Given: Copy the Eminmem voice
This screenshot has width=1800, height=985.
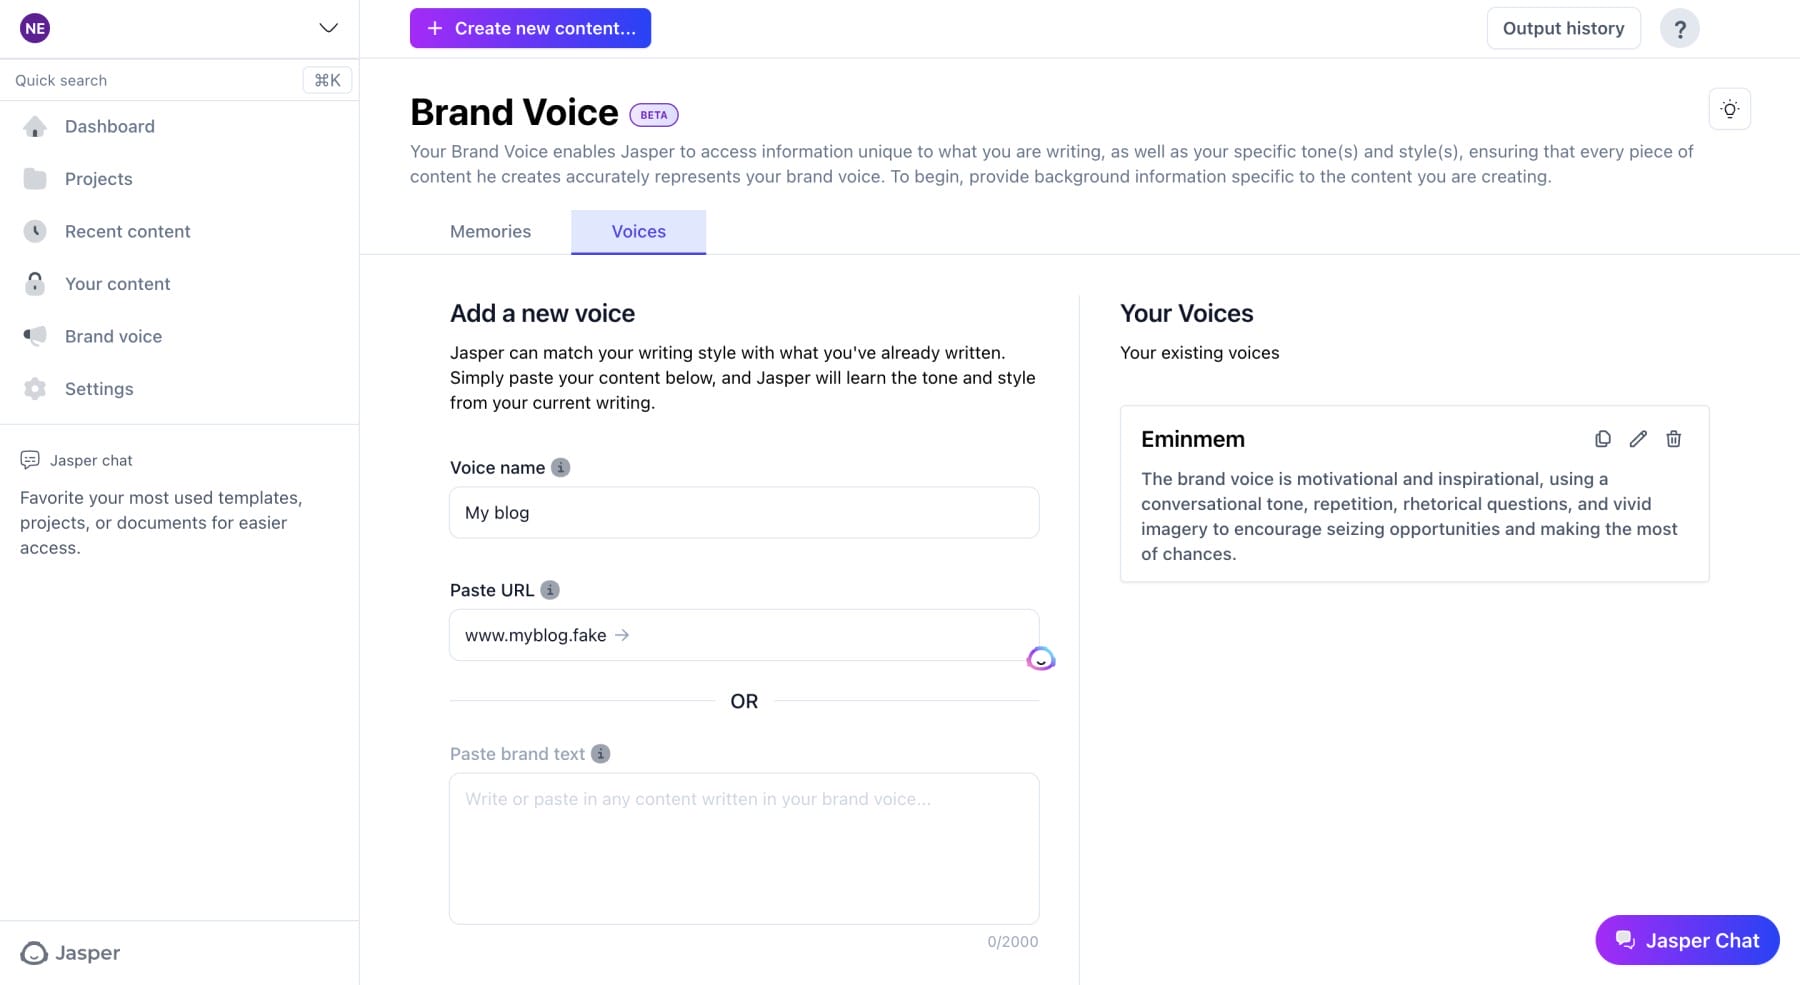Looking at the screenshot, I should (x=1602, y=439).
